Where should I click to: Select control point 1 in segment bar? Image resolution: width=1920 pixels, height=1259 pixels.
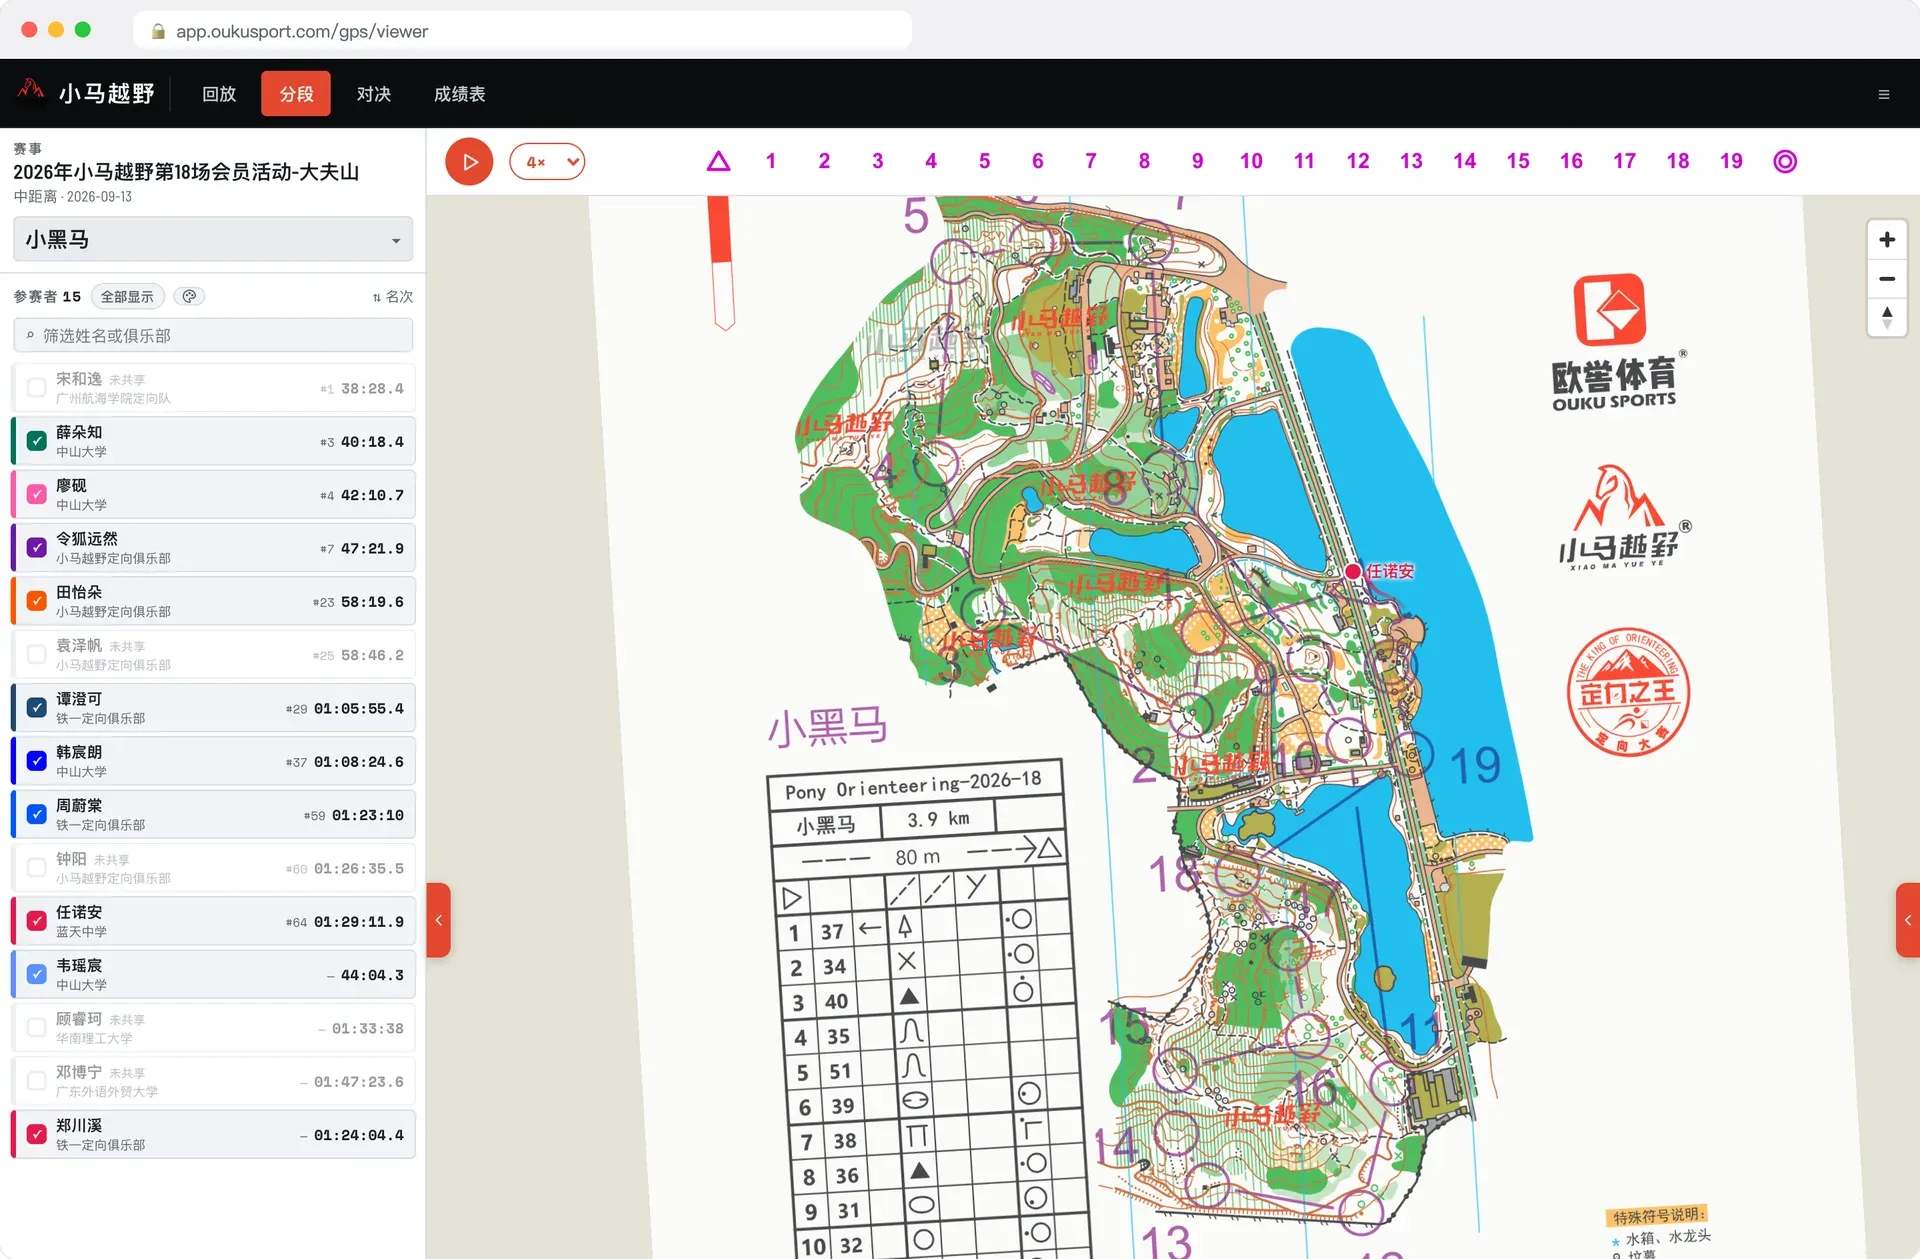pyautogui.click(x=771, y=161)
